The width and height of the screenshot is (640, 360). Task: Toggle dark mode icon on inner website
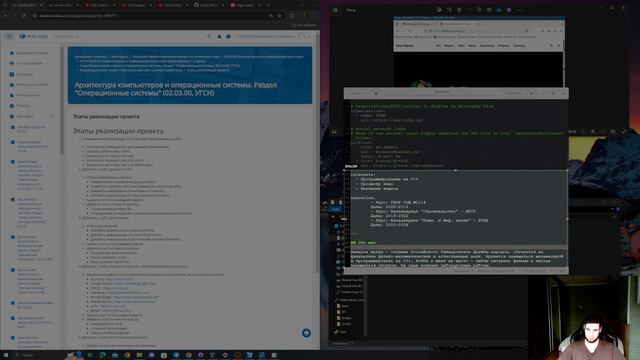tap(558, 46)
